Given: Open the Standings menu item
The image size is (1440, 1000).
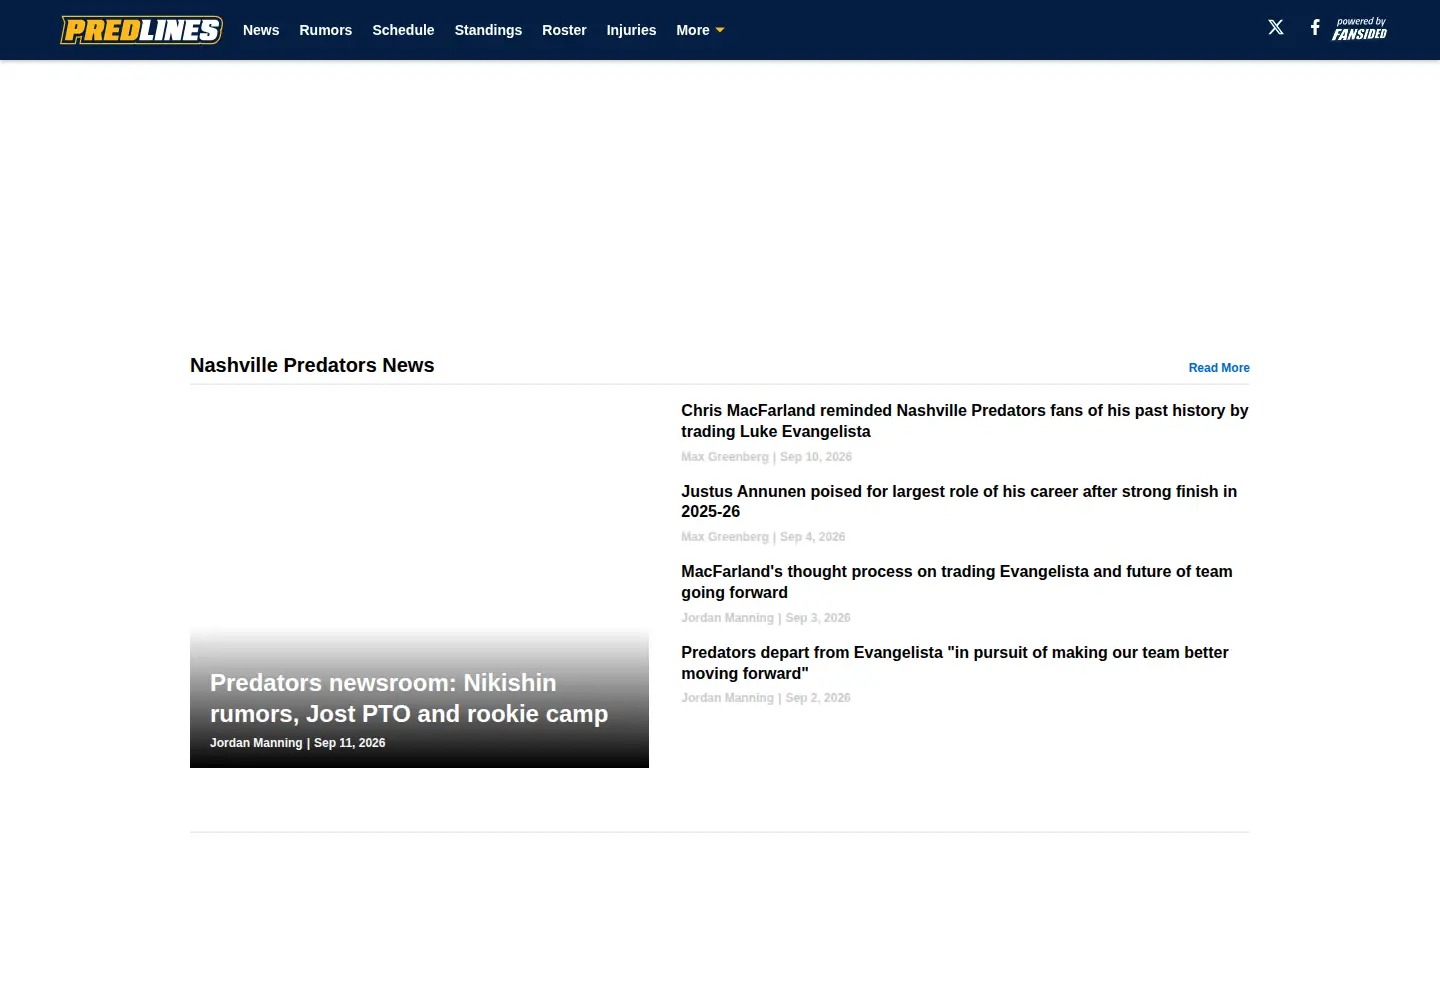Looking at the screenshot, I should point(488,30).
